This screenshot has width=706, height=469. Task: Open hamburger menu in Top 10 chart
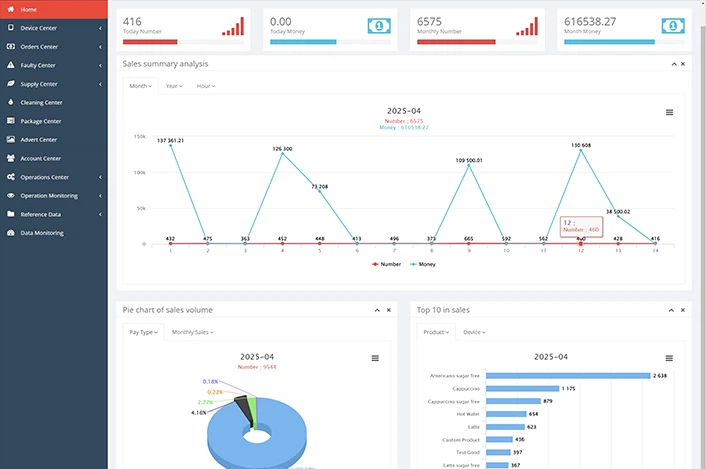click(x=669, y=358)
